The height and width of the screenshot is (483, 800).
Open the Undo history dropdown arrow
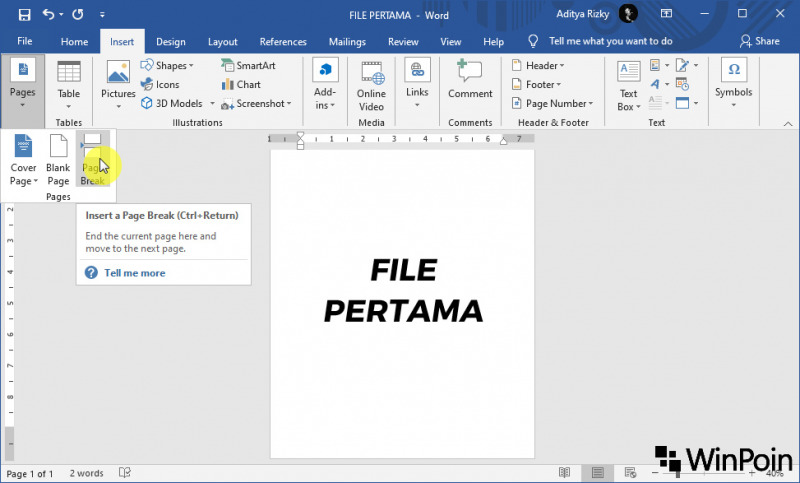[x=61, y=14]
